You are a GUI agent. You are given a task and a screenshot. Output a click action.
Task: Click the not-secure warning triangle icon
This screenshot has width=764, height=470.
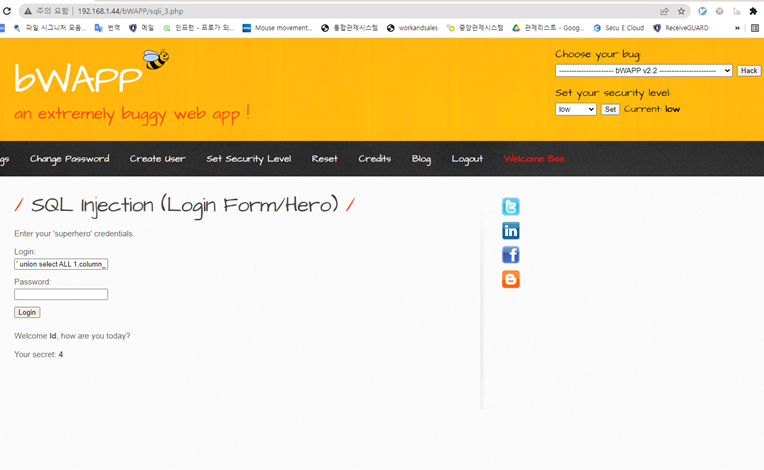[28, 11]
